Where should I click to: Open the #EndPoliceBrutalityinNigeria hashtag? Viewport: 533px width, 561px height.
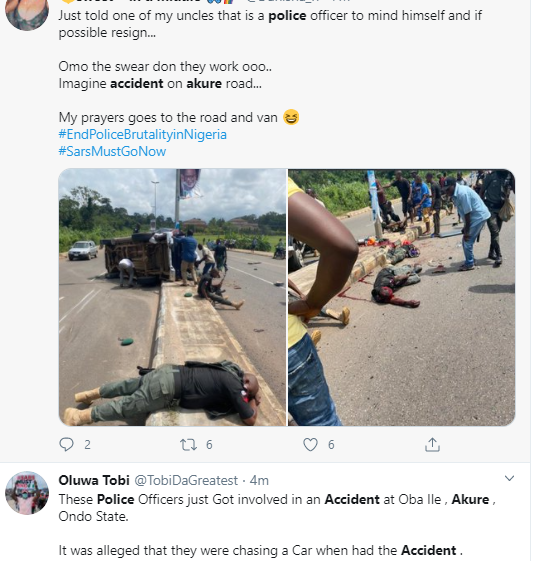(x=142, y=135)
